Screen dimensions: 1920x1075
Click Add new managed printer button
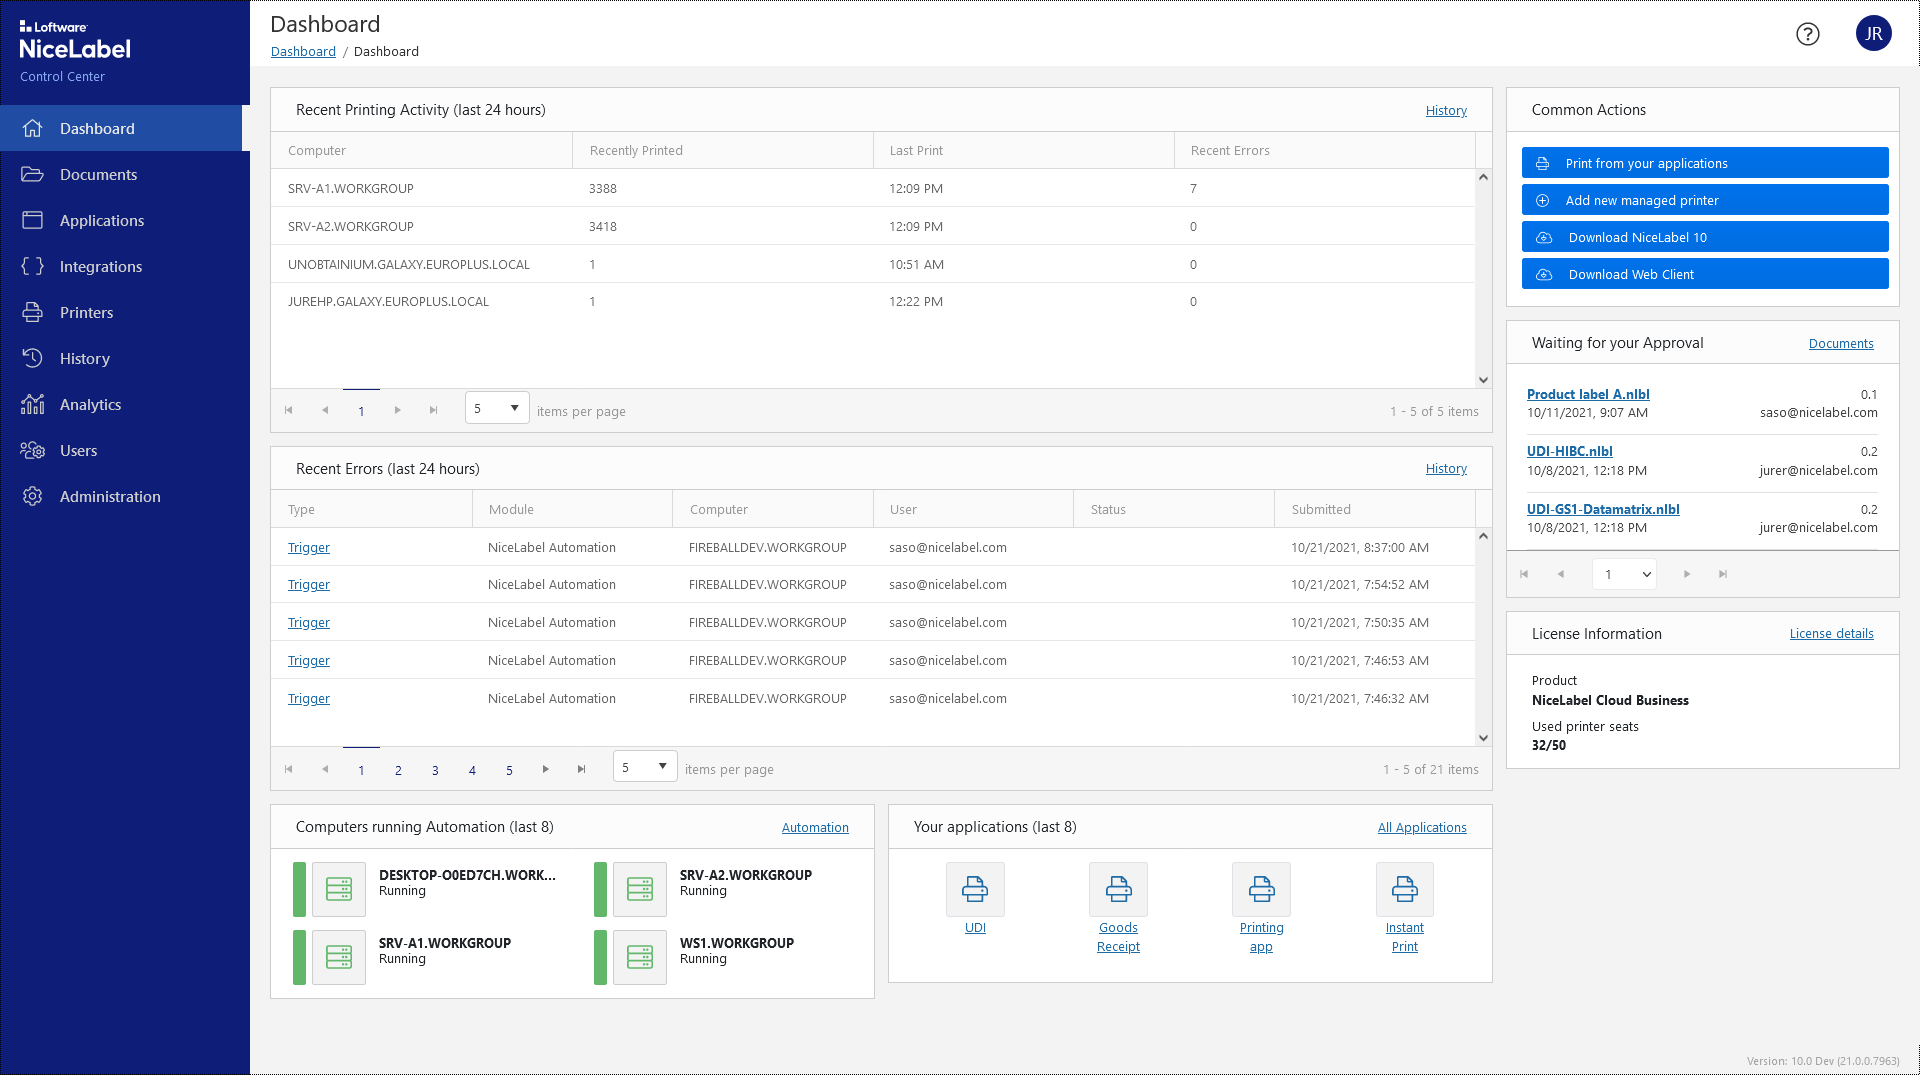[1704, 200]
